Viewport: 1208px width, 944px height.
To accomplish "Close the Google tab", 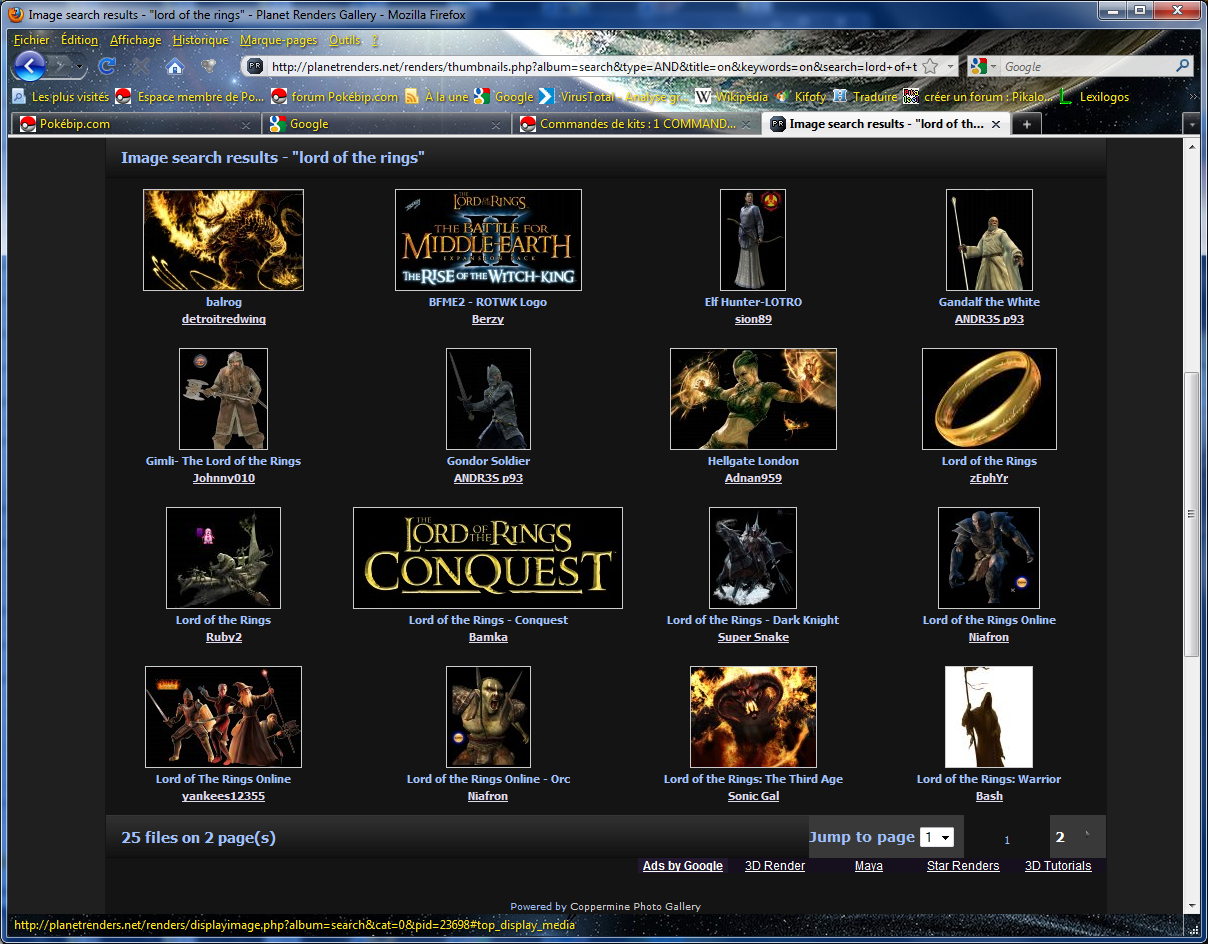I will 497,125.
